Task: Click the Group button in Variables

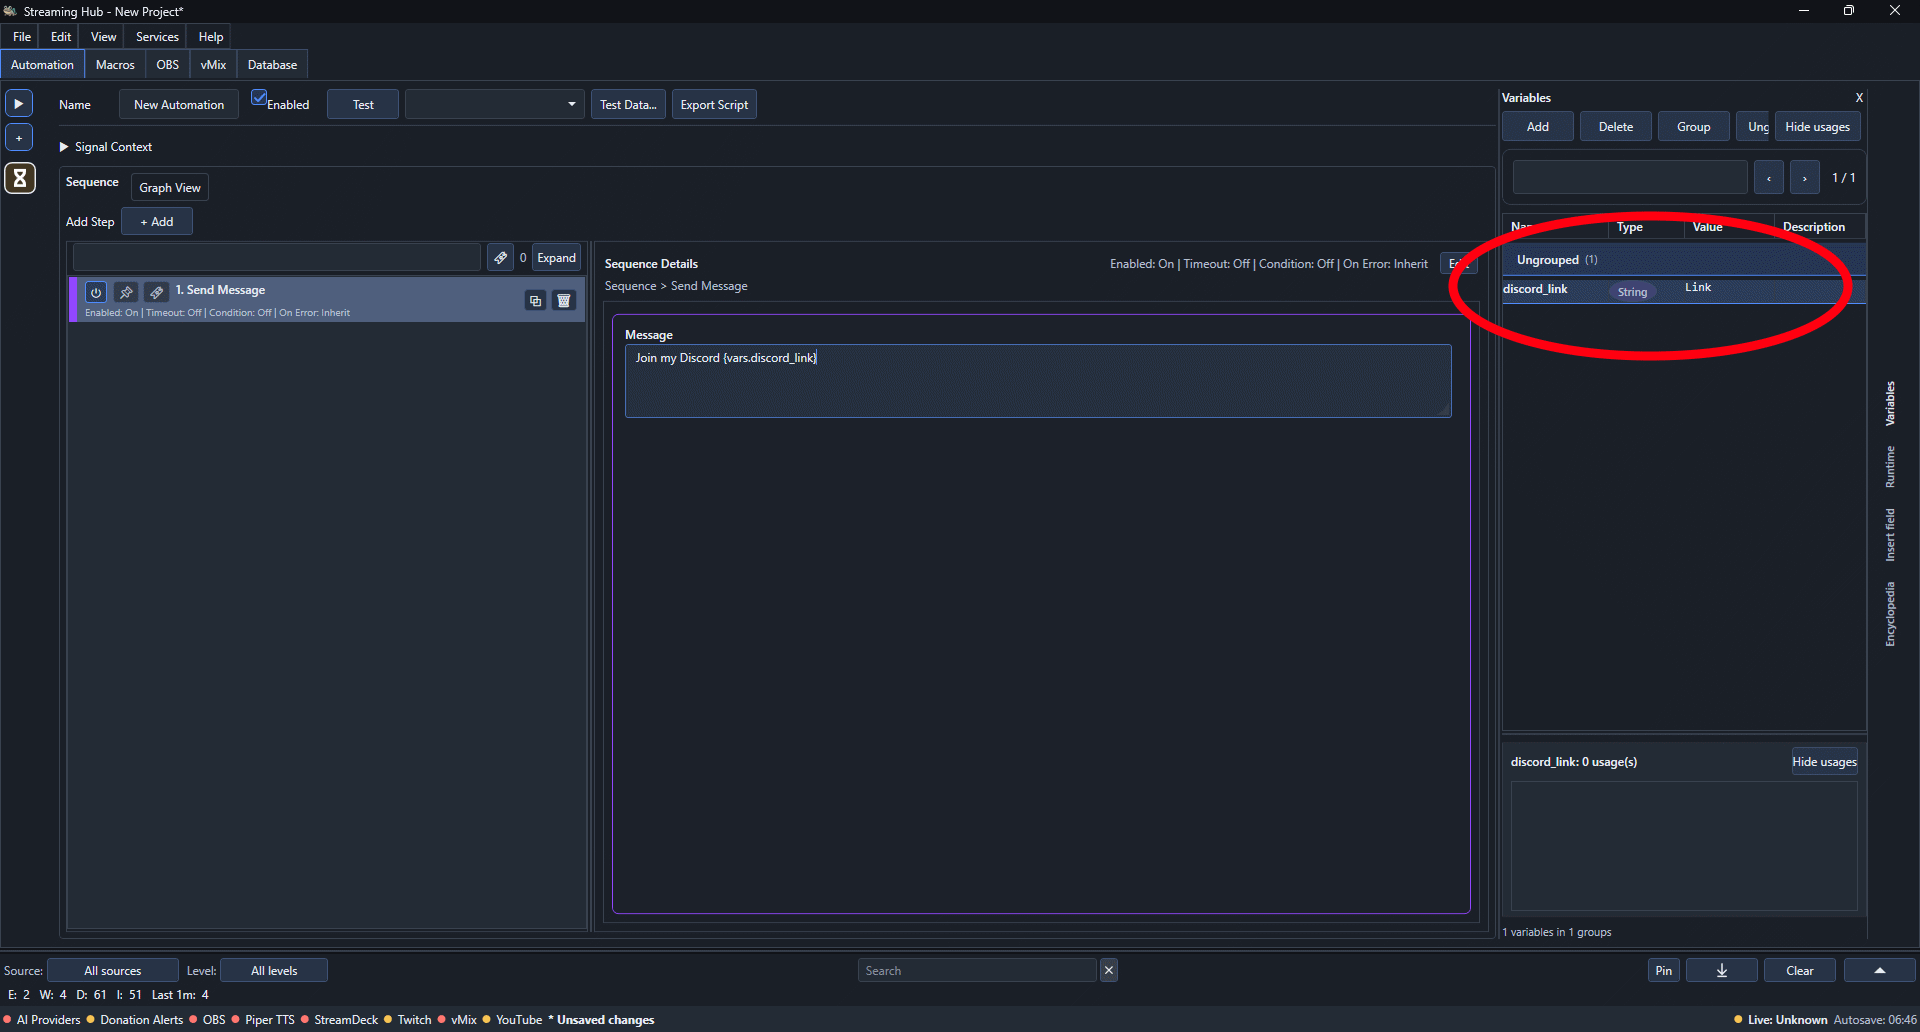Action: pyautogui.click(x=1693, y=126)
